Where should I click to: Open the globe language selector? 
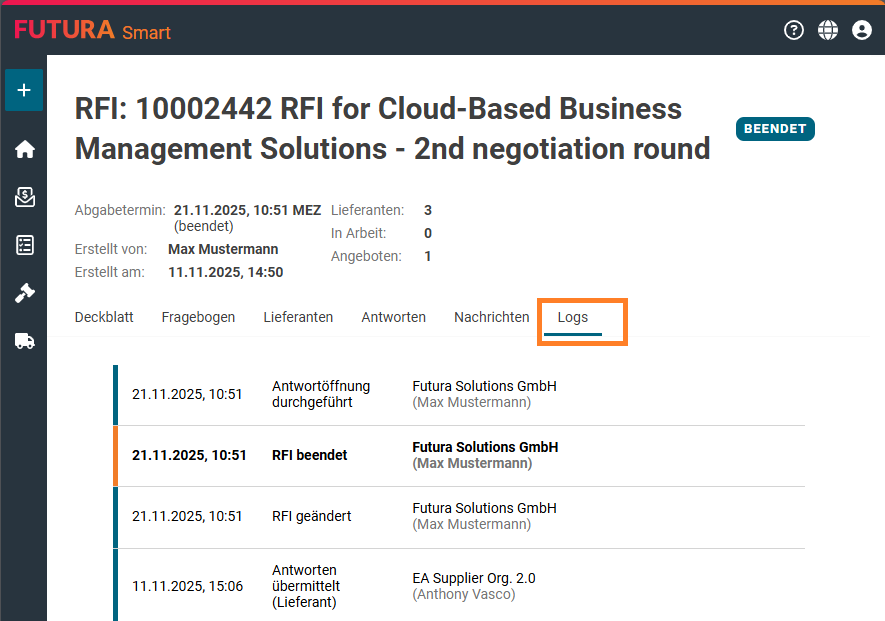tap(828, 30)
